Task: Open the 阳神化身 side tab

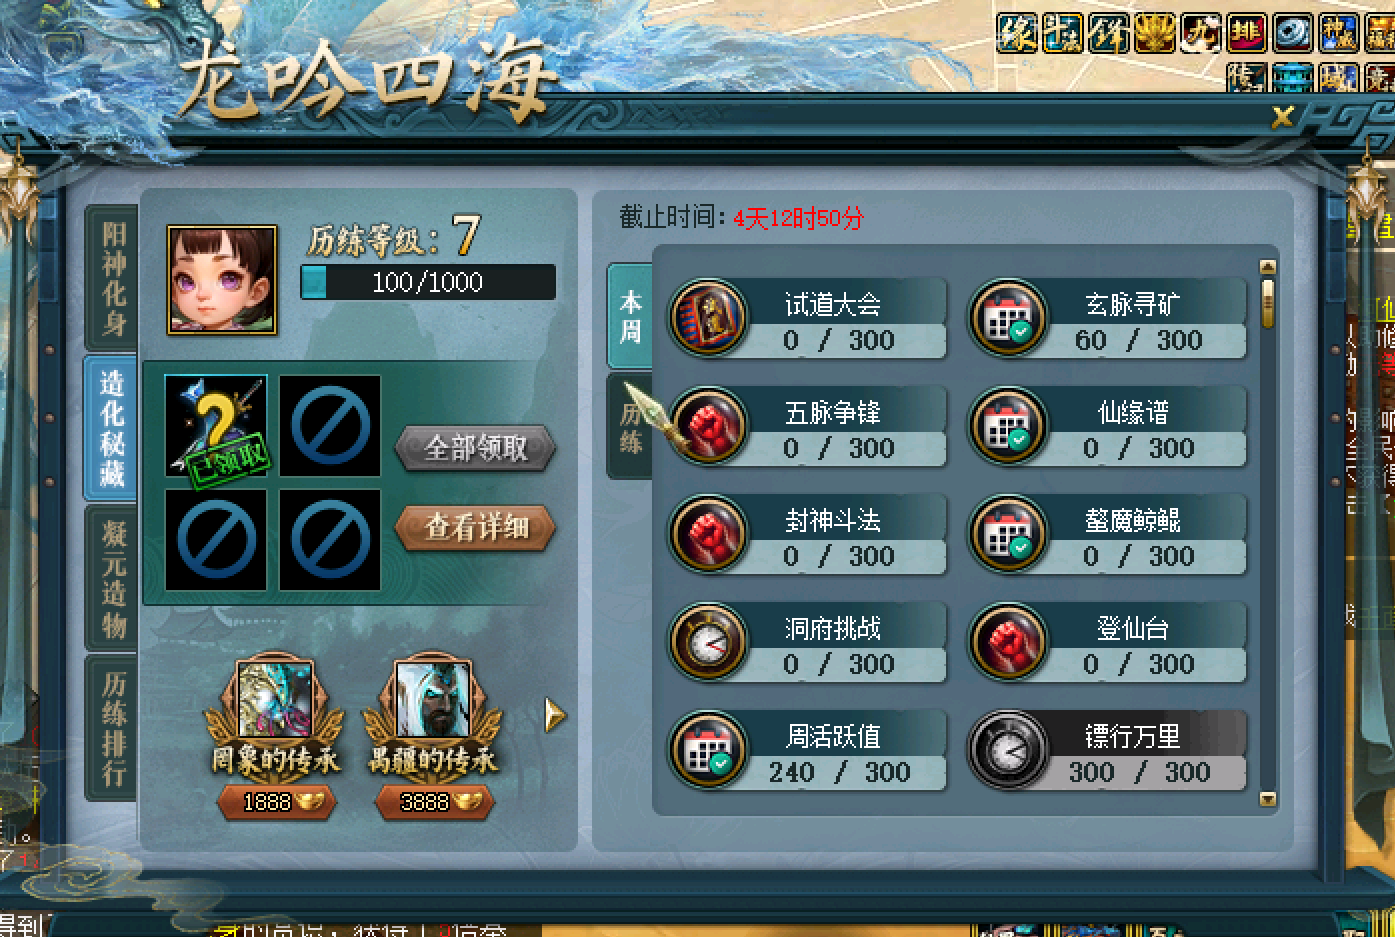Action: [x=113, y=277]
